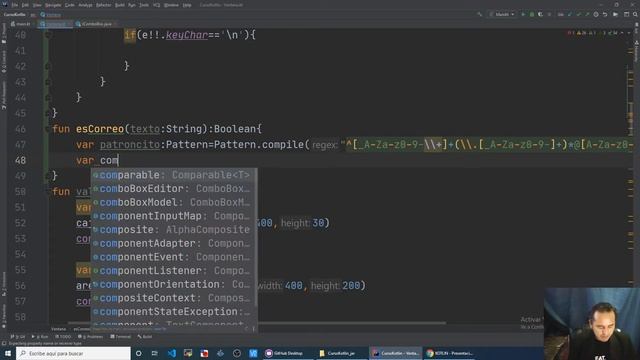This screenshot has height=360, width=640.
Task: Click the first green Git checkmark icon
Action: (x=578, y=14)
